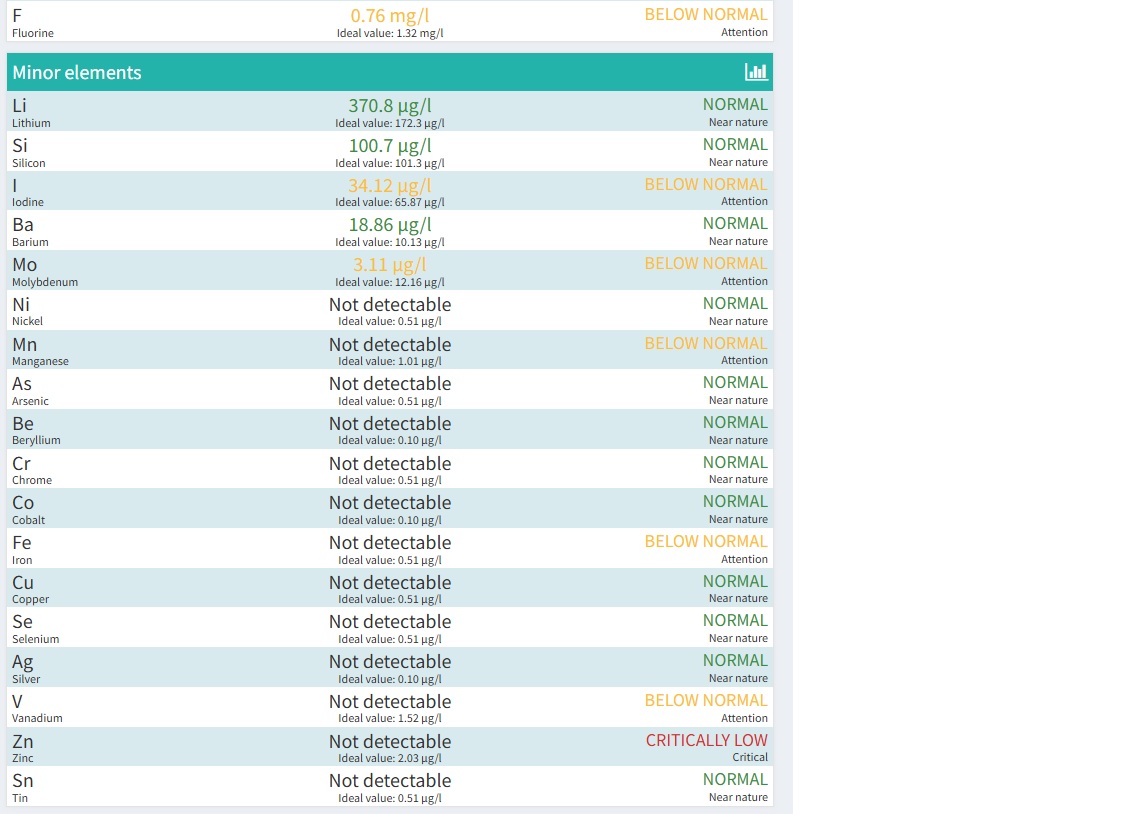This screenshot has height=814, width=1138.
Task: Select the Sn element symbol
Action: coord(22,781)
